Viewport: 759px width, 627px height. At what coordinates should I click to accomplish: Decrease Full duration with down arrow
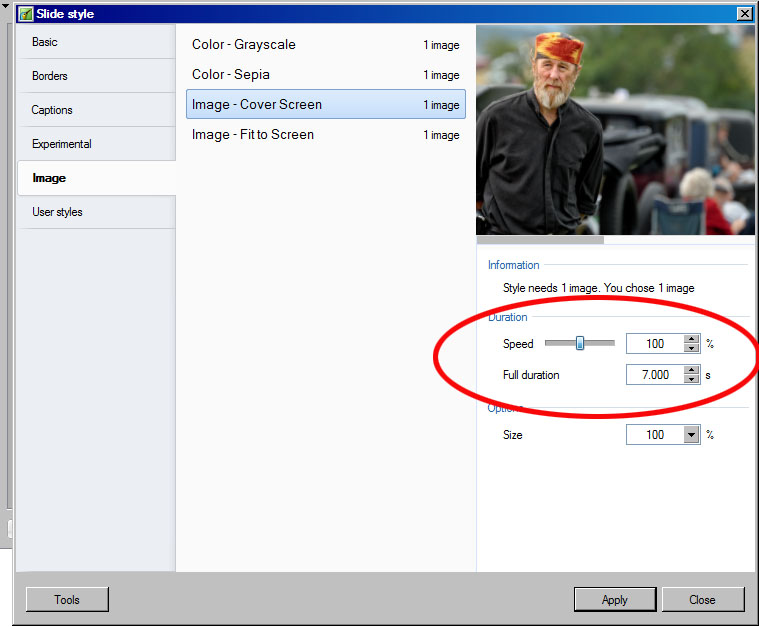tap(692, 379)
